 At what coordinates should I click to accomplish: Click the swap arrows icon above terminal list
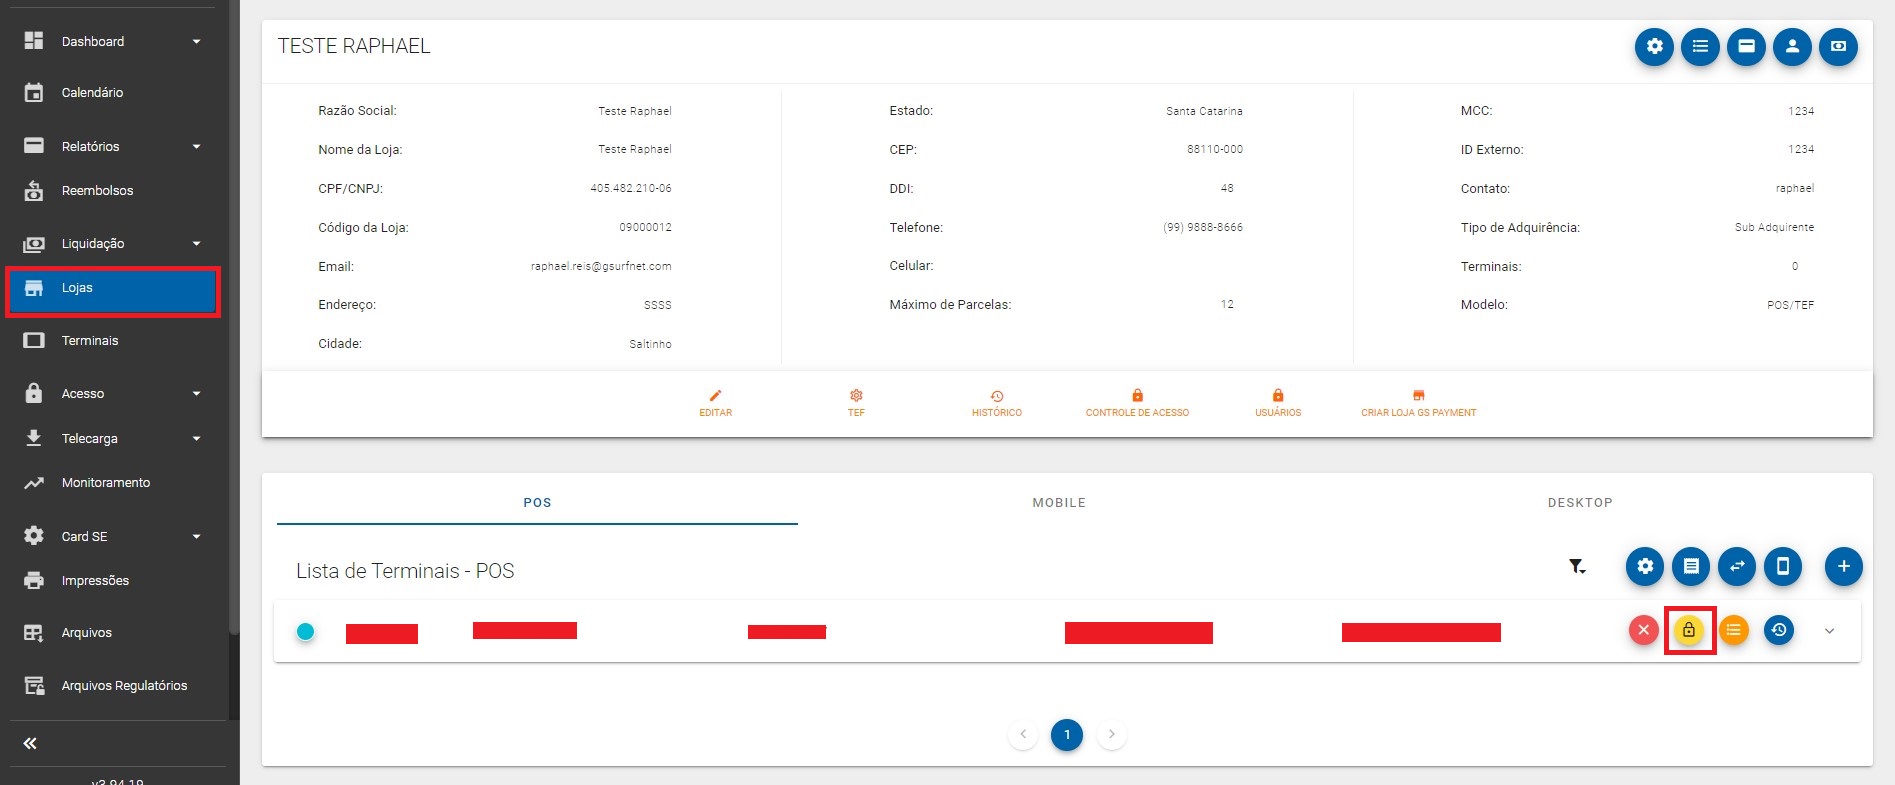point(1737,566)
